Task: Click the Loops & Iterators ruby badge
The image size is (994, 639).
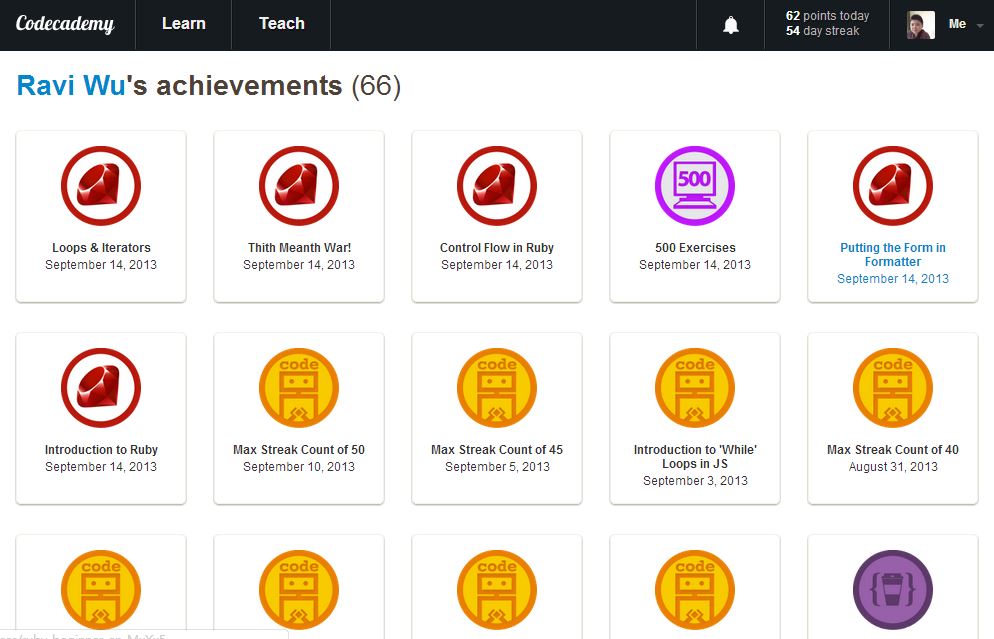Action: [x=101, y=187]
